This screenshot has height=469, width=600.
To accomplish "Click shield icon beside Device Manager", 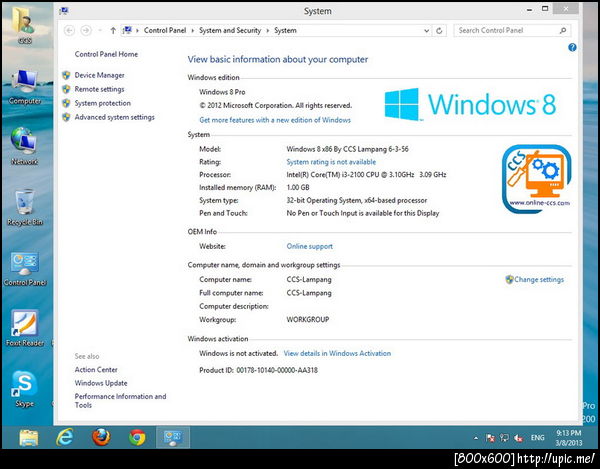I will click(66, 75).
